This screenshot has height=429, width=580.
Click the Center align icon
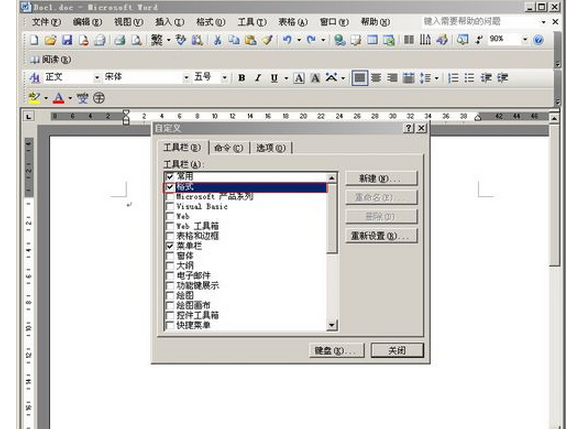click(376, 78)
